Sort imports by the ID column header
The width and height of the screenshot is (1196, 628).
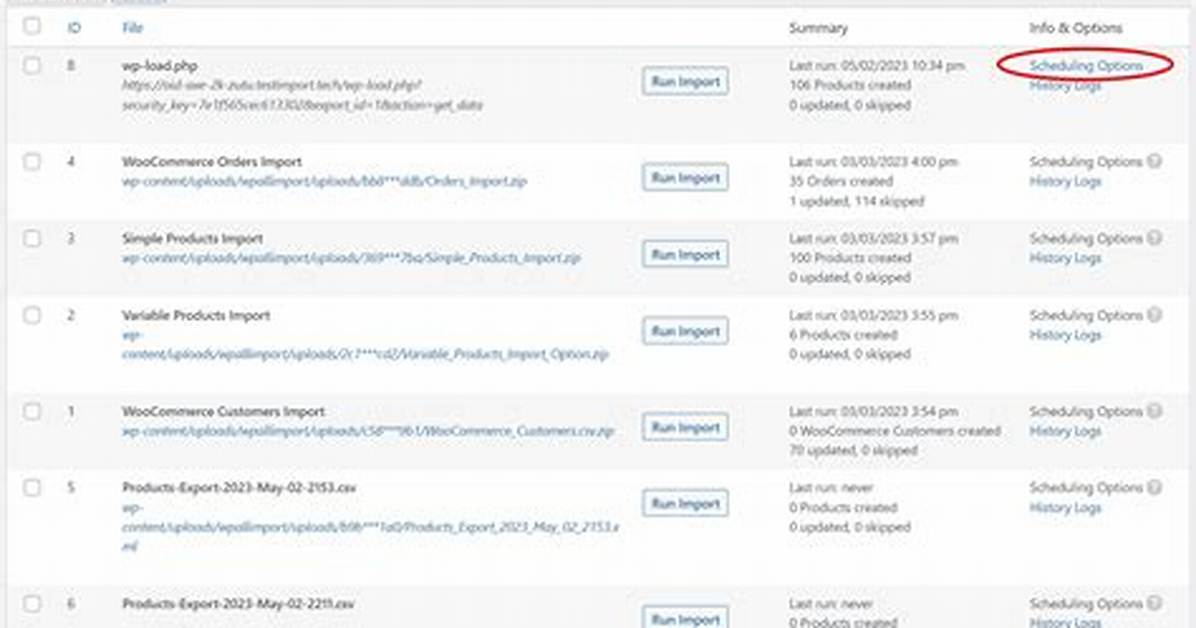pyautogui.click(x=74, y=27)
